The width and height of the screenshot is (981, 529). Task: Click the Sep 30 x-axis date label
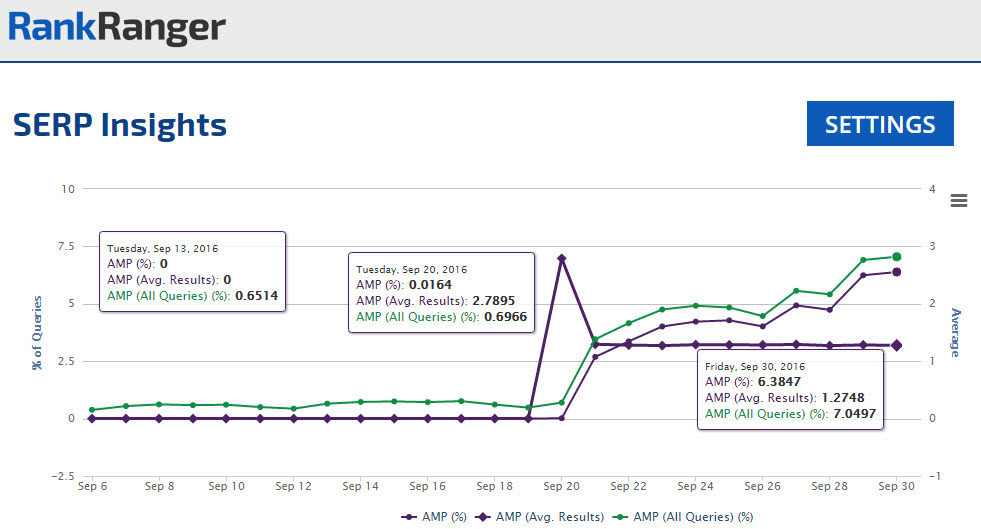[x=896, y=486]
